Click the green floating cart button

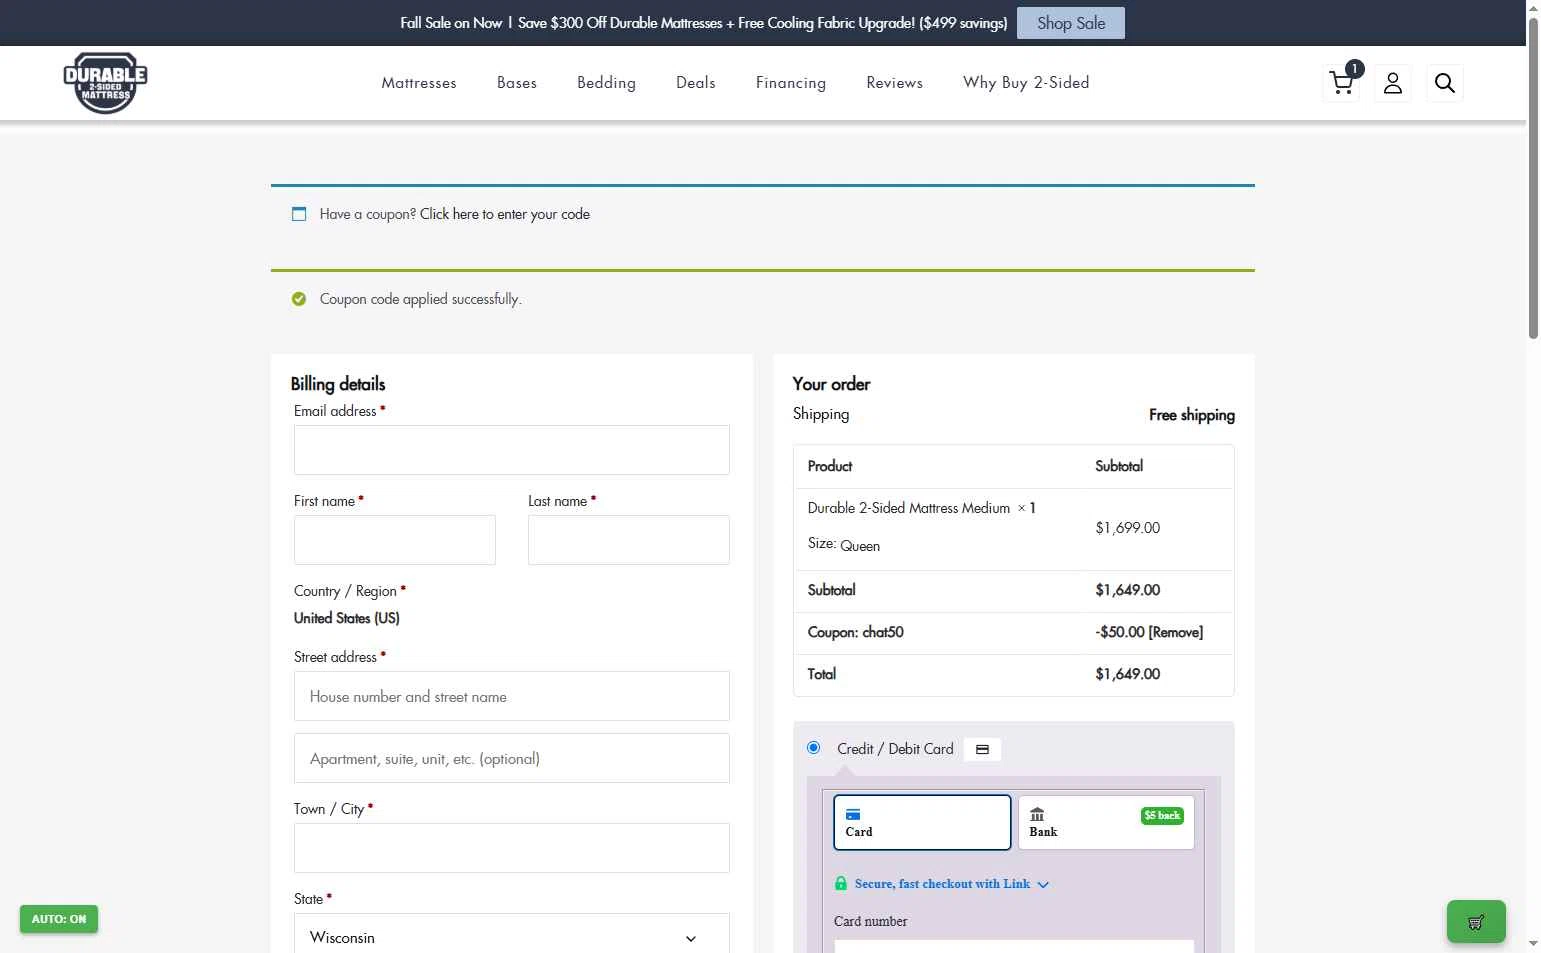(x=1476, y=922)
